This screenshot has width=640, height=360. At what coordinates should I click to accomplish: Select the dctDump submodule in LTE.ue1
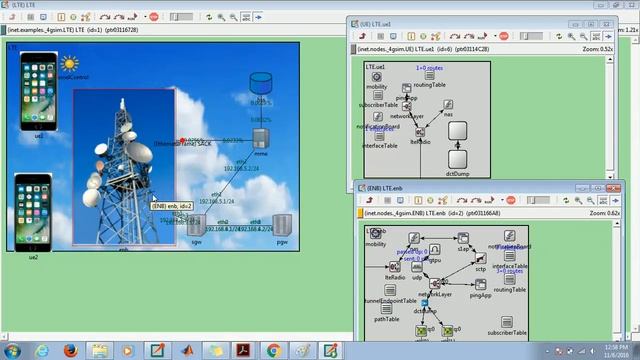pos(458,160)
